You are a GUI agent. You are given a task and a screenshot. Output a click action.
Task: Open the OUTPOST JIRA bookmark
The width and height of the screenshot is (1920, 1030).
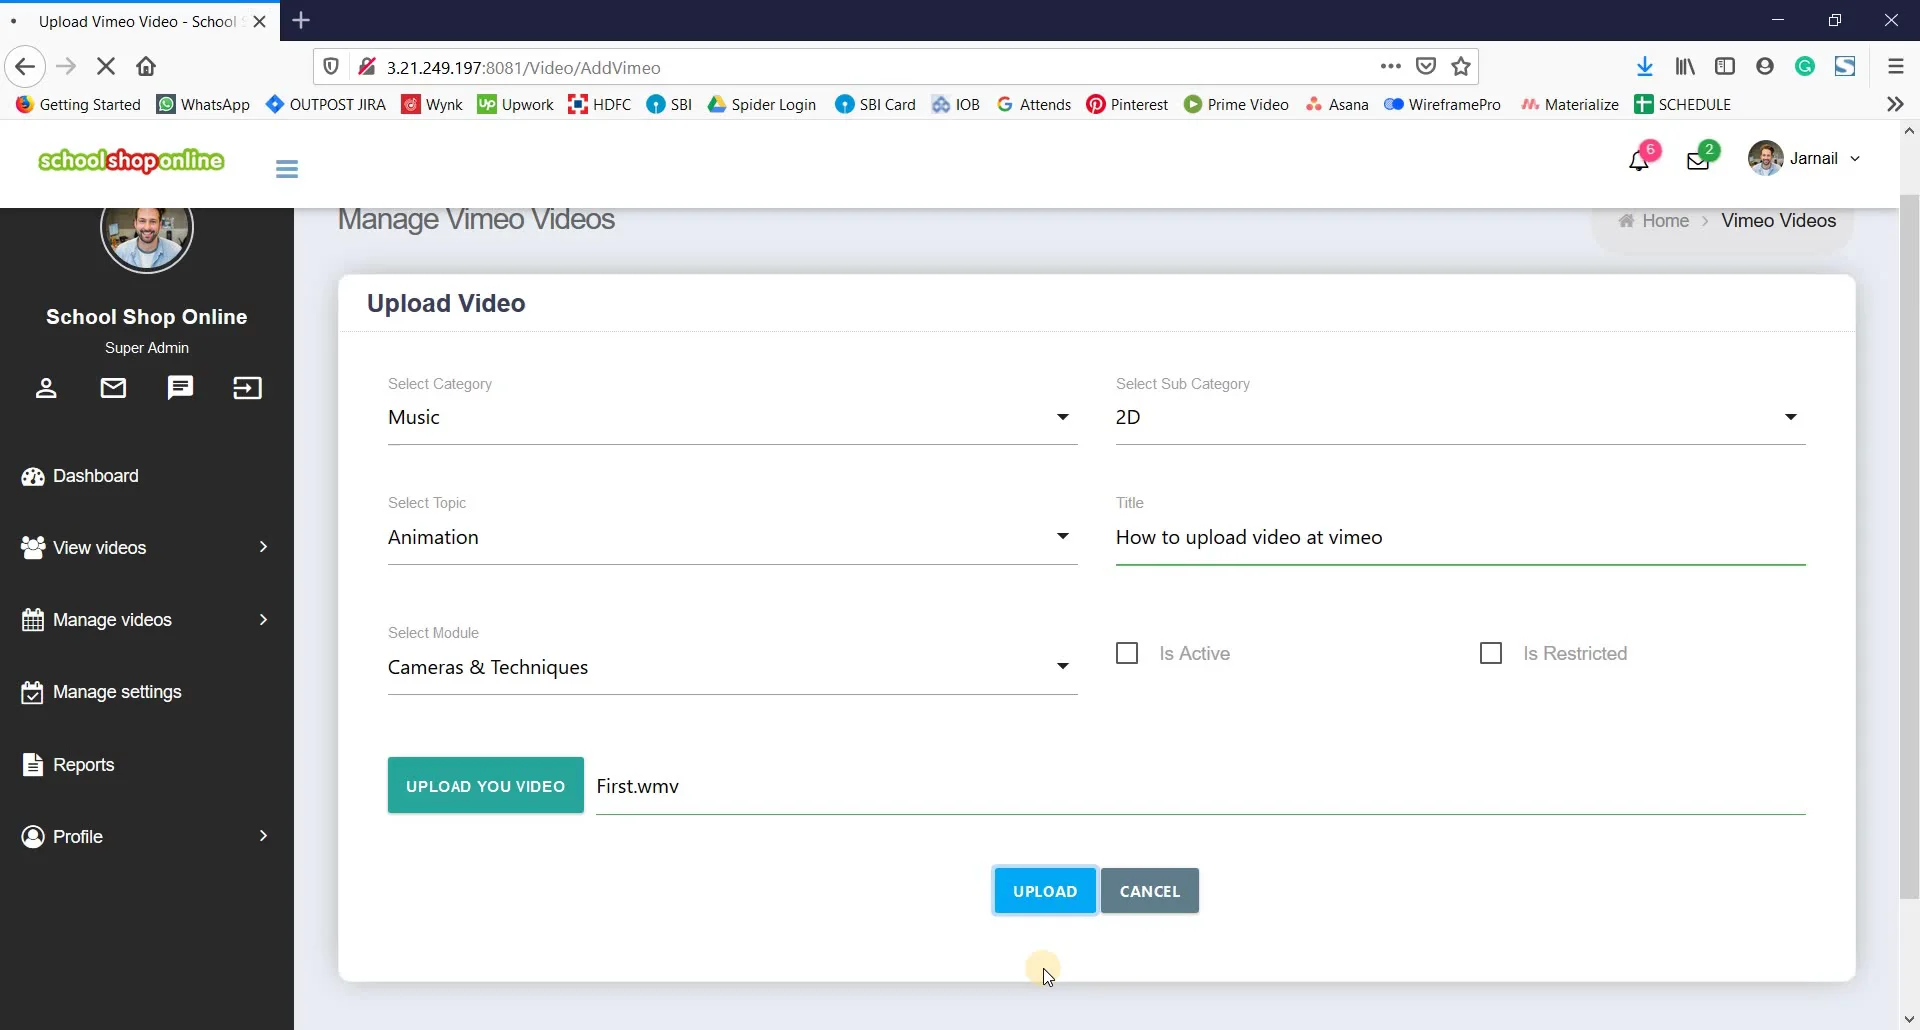(326, 104)
